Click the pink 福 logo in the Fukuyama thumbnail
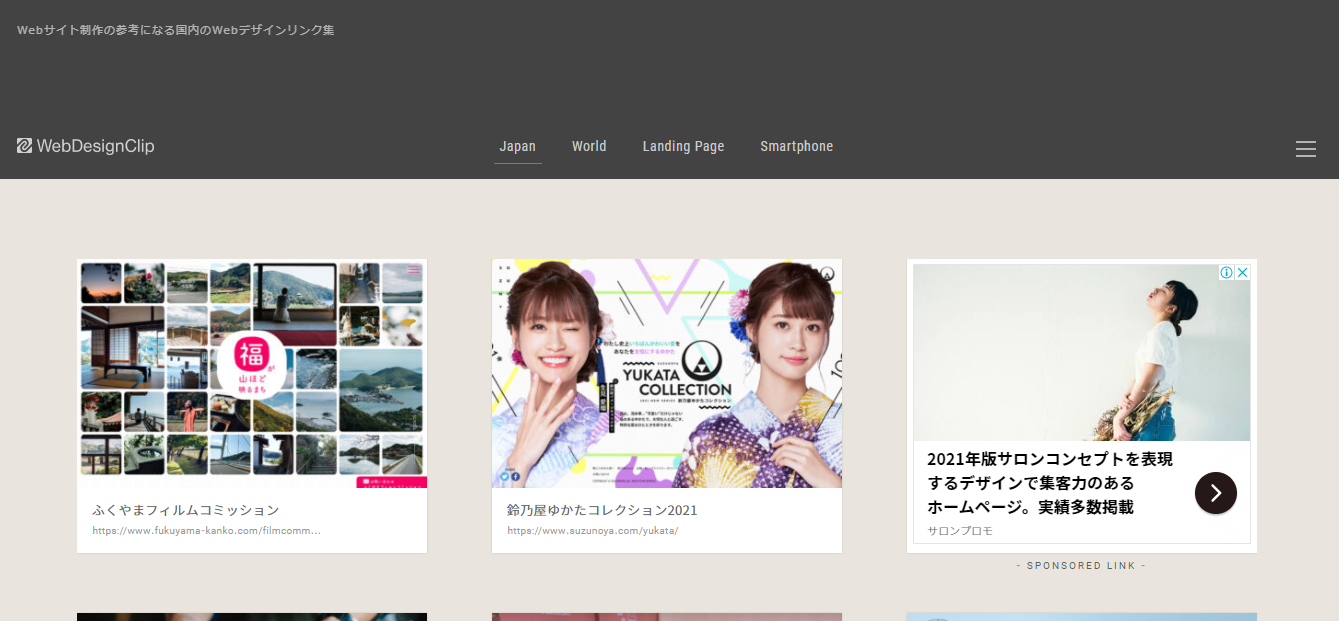 coord(254,362)
